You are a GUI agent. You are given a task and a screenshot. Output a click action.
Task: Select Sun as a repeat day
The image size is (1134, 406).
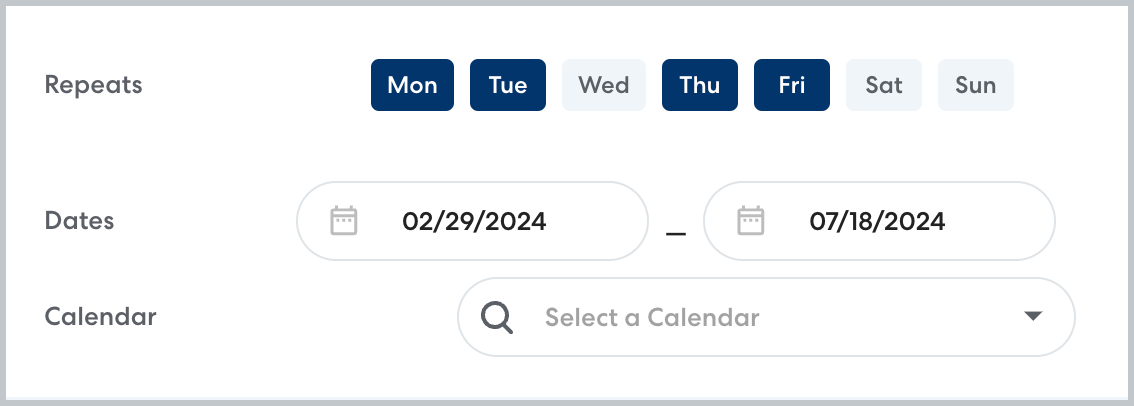(x=975, y=85)
